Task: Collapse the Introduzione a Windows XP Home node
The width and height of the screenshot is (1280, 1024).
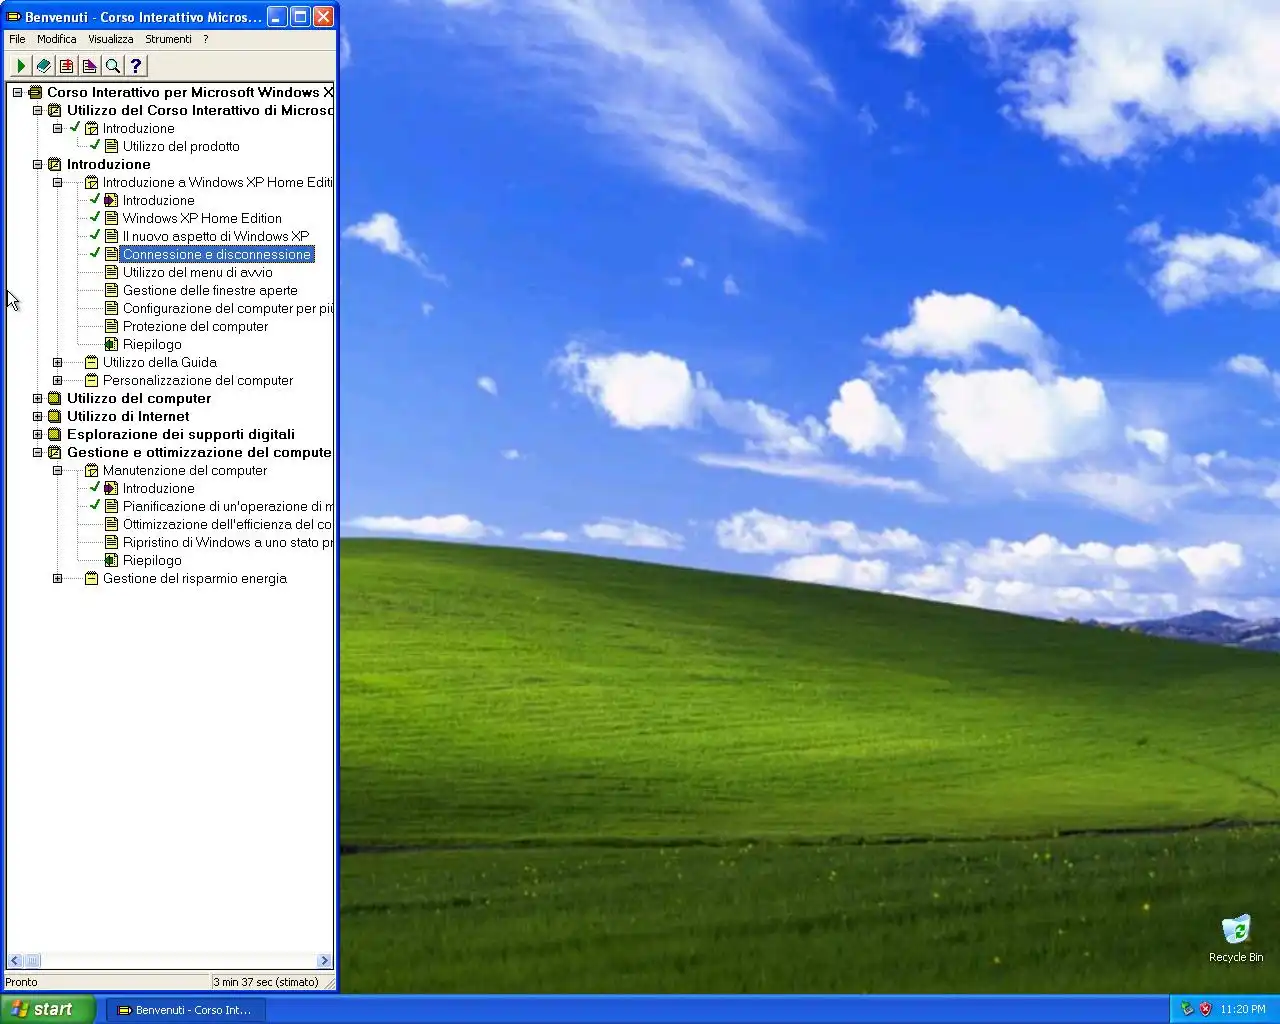Action: click(57, 182)
